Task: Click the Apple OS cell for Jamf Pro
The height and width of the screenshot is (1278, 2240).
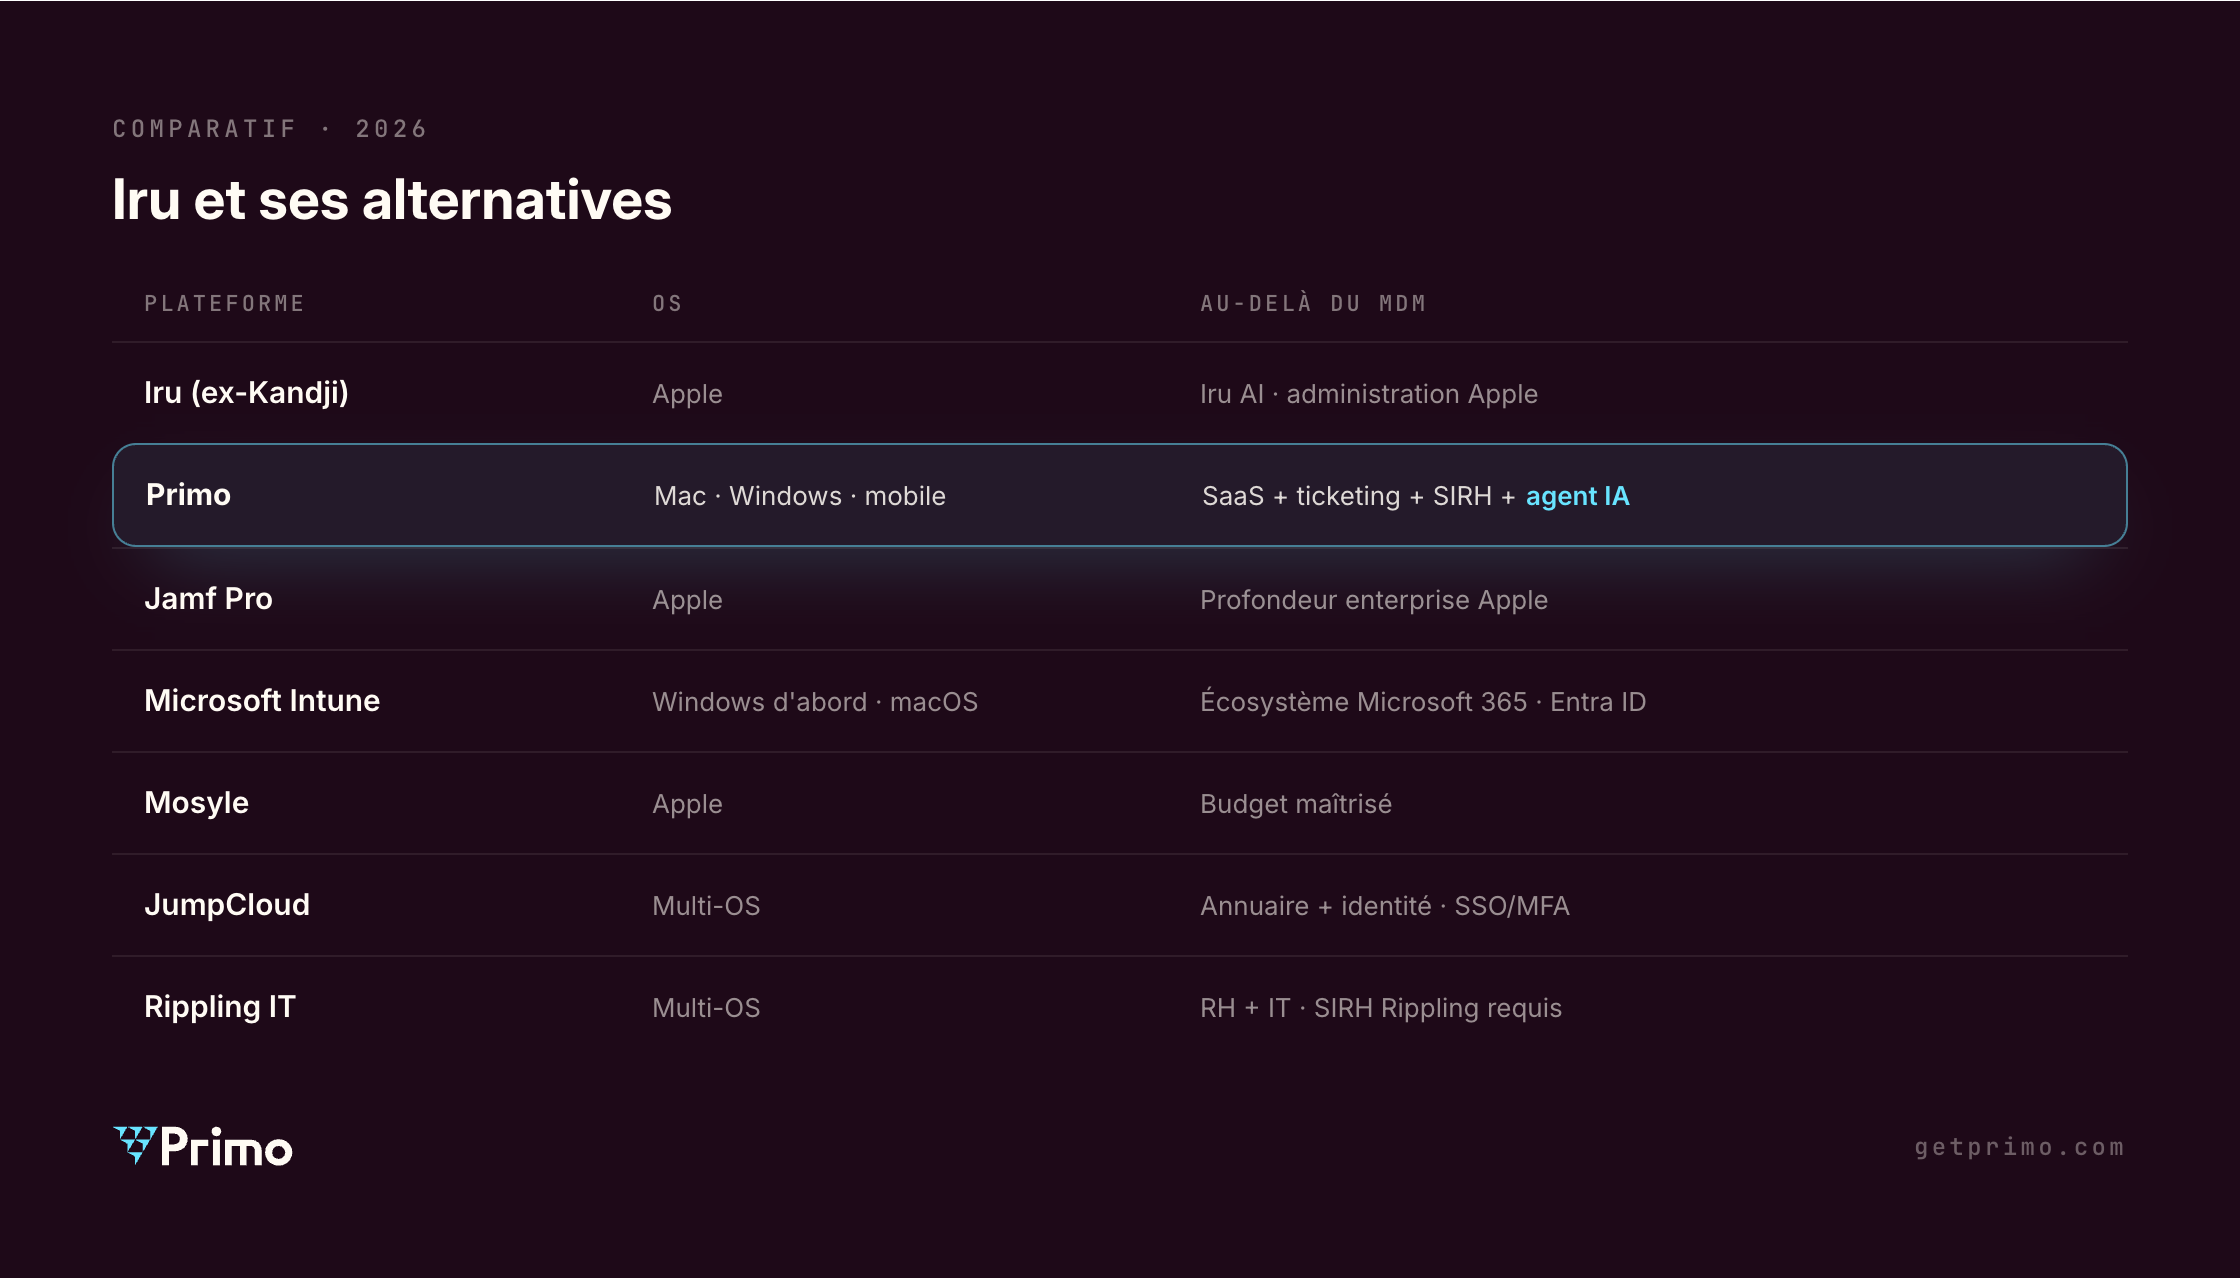Action: [x=687, y=601]
